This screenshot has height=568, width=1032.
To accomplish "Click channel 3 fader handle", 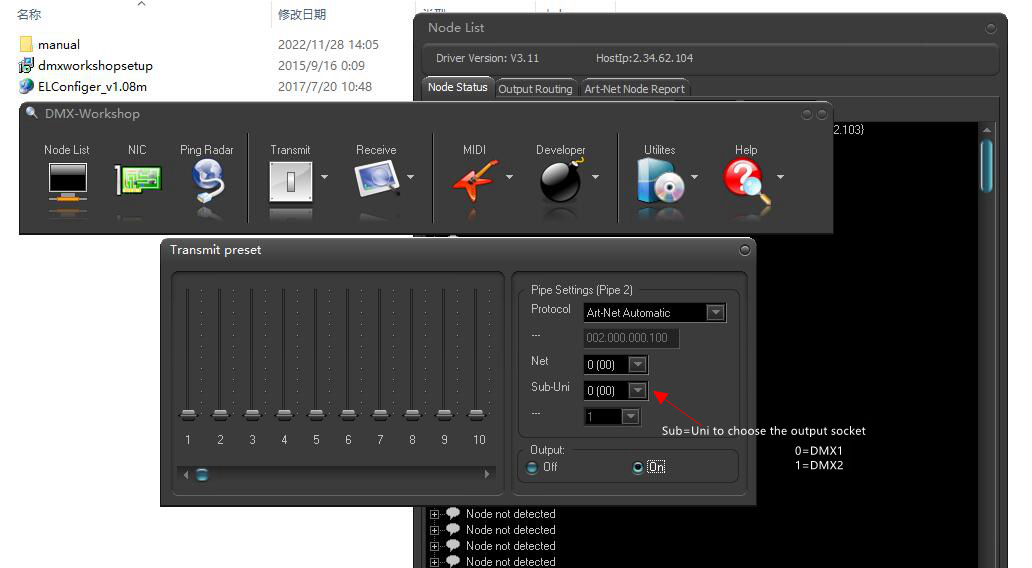I will click(x=252, y=415).
